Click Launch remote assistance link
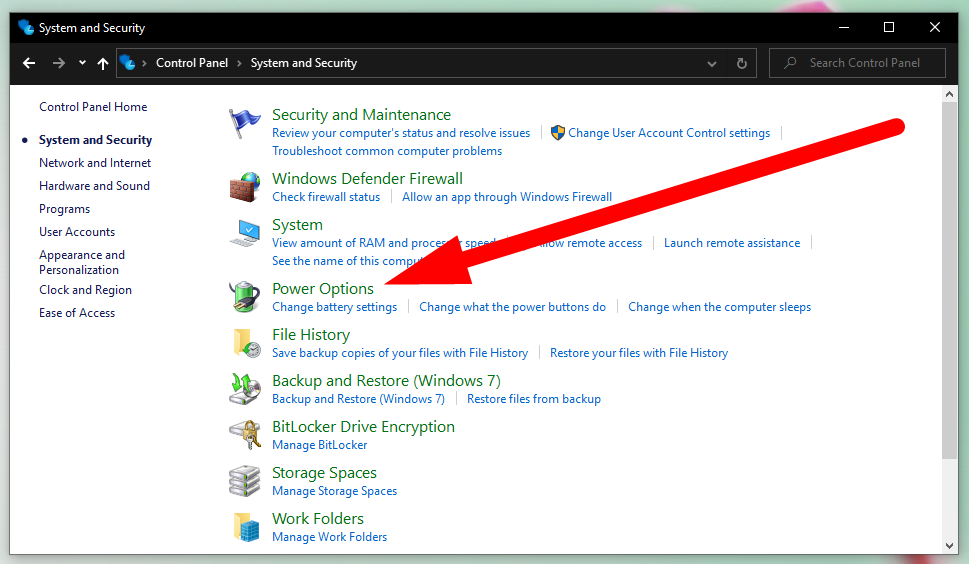 [x=732, y=243]
